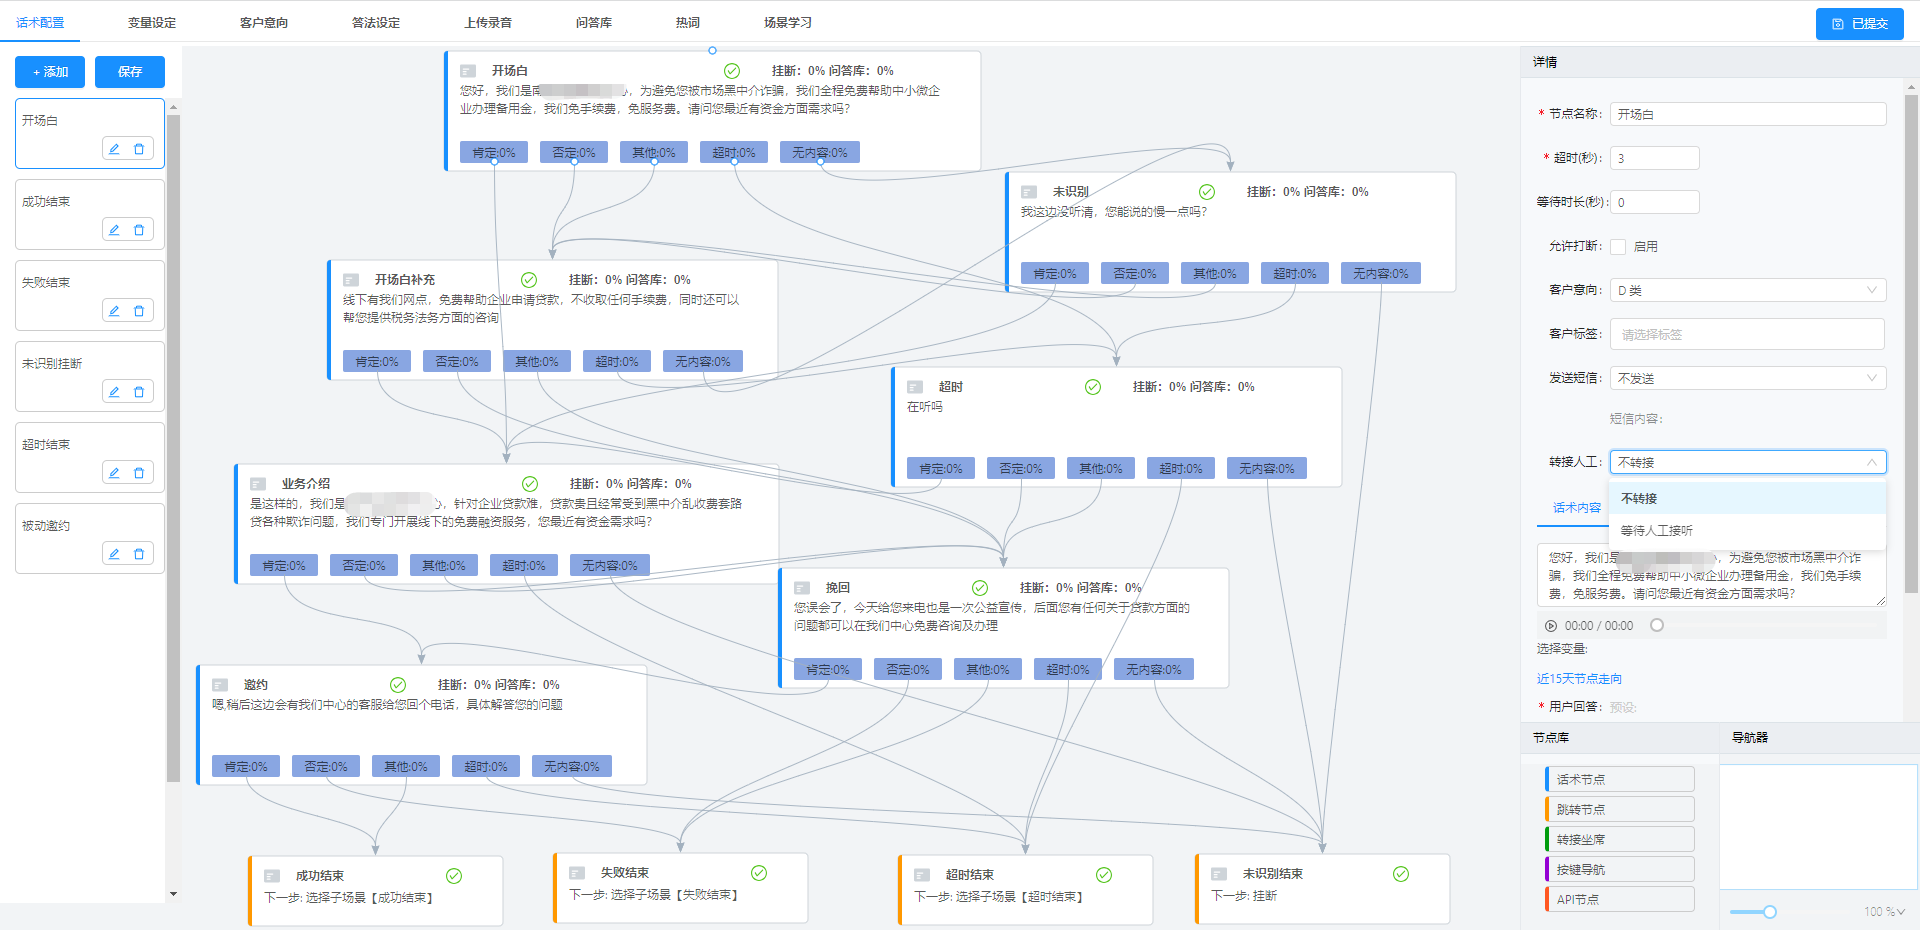Click green check icon on 挽回 node
The width and height of the screenshot is (1920, 930).
[980, 588]
